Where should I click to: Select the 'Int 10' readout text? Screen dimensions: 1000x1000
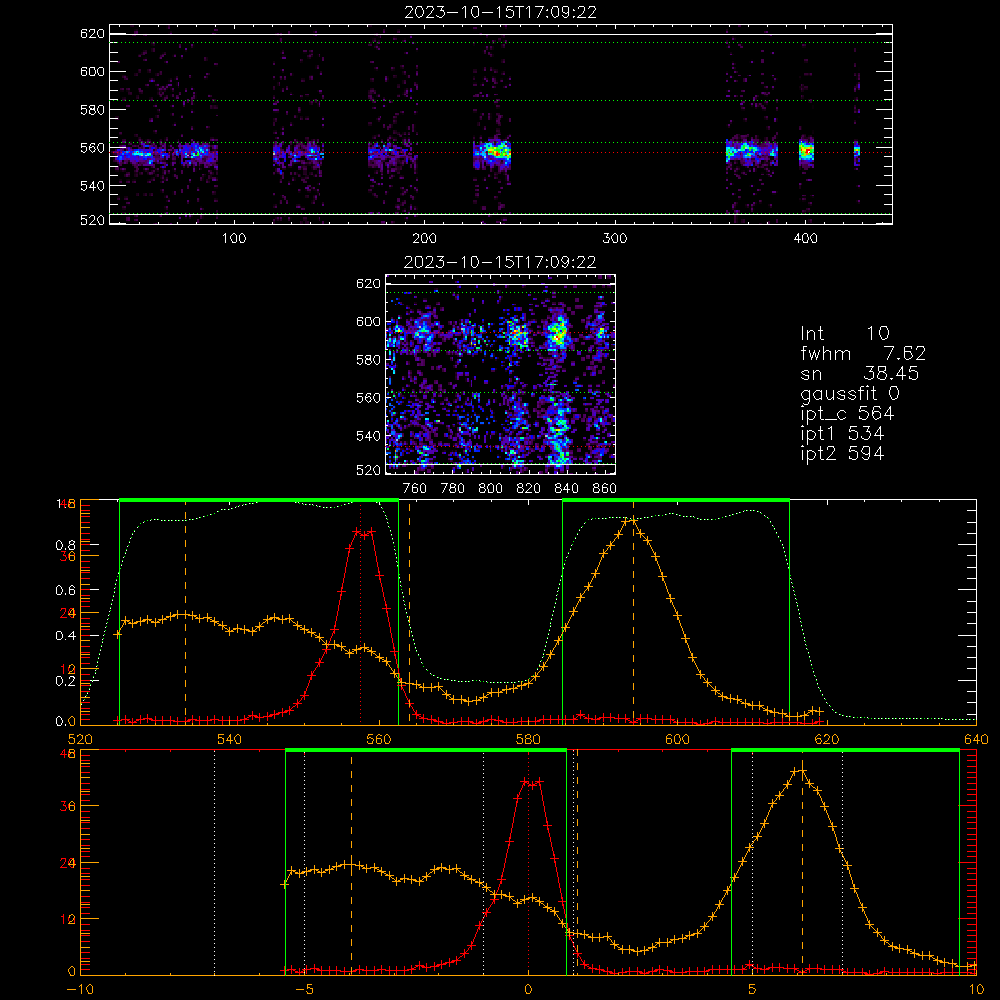844,333
